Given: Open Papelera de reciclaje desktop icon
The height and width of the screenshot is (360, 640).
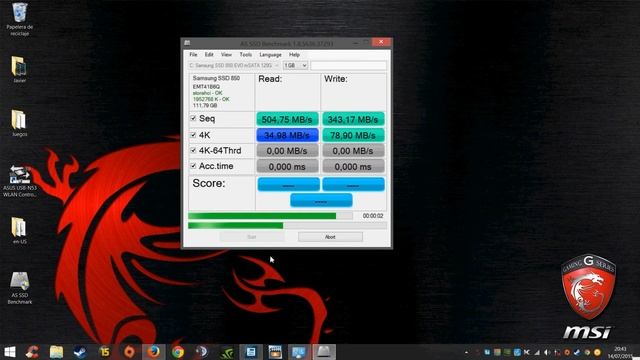Looking at the screenshot, I should [20, 18].
